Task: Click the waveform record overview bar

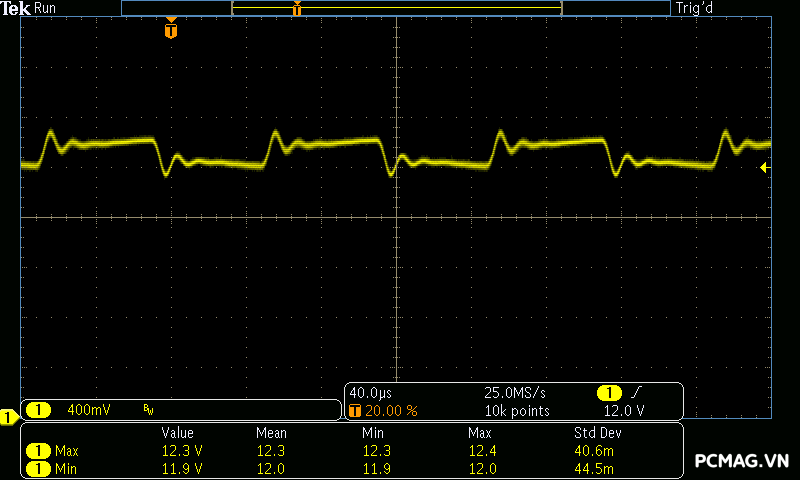Action: 396,8
